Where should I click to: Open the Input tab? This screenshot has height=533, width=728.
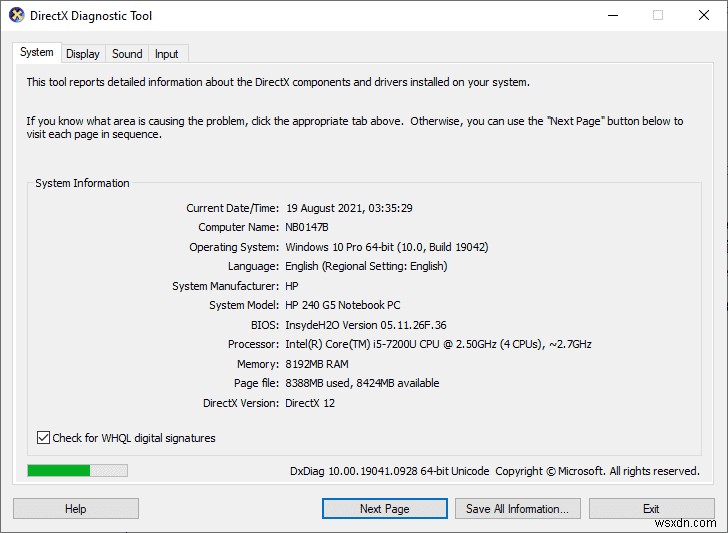pos(167,54)
